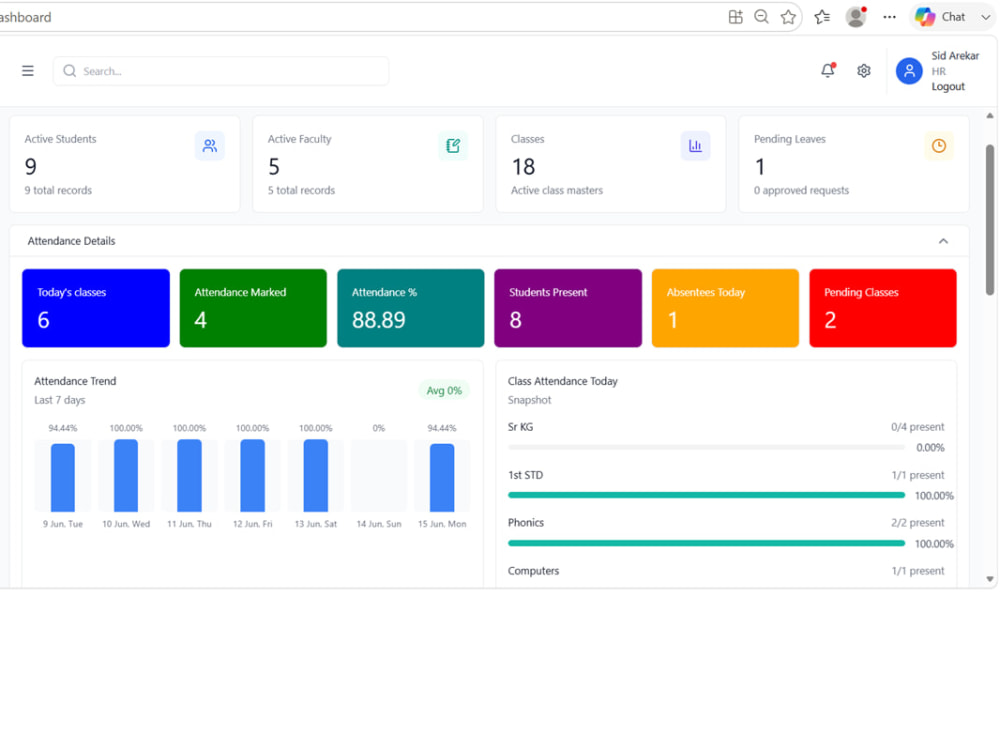Open the notifications bell
Viewport: 1000px width, 750px height.
828,70
